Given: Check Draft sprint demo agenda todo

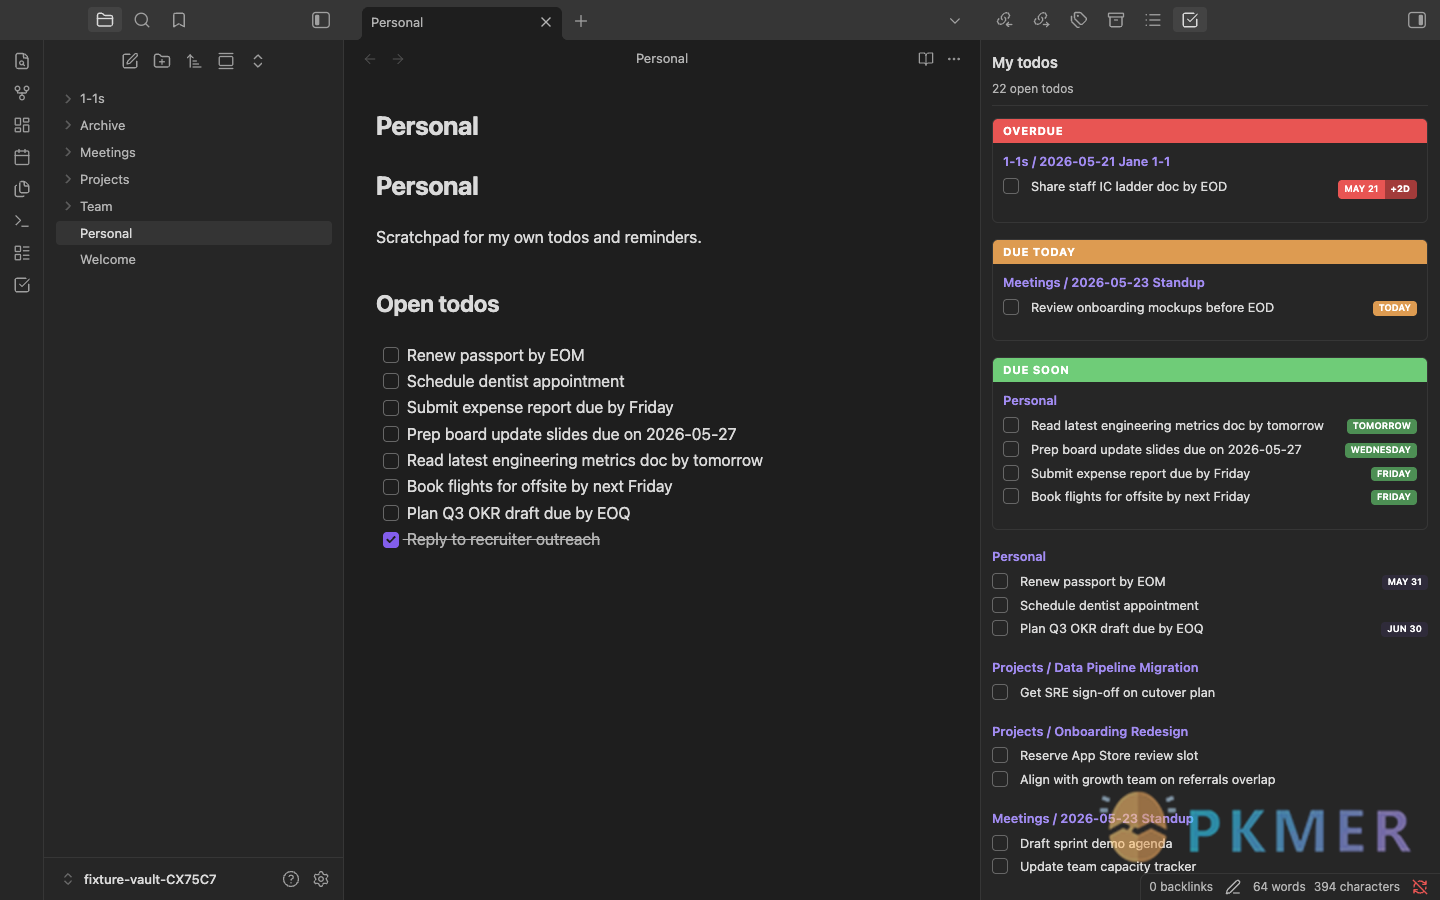Looking at the screenshot, I should point(1000,843).
